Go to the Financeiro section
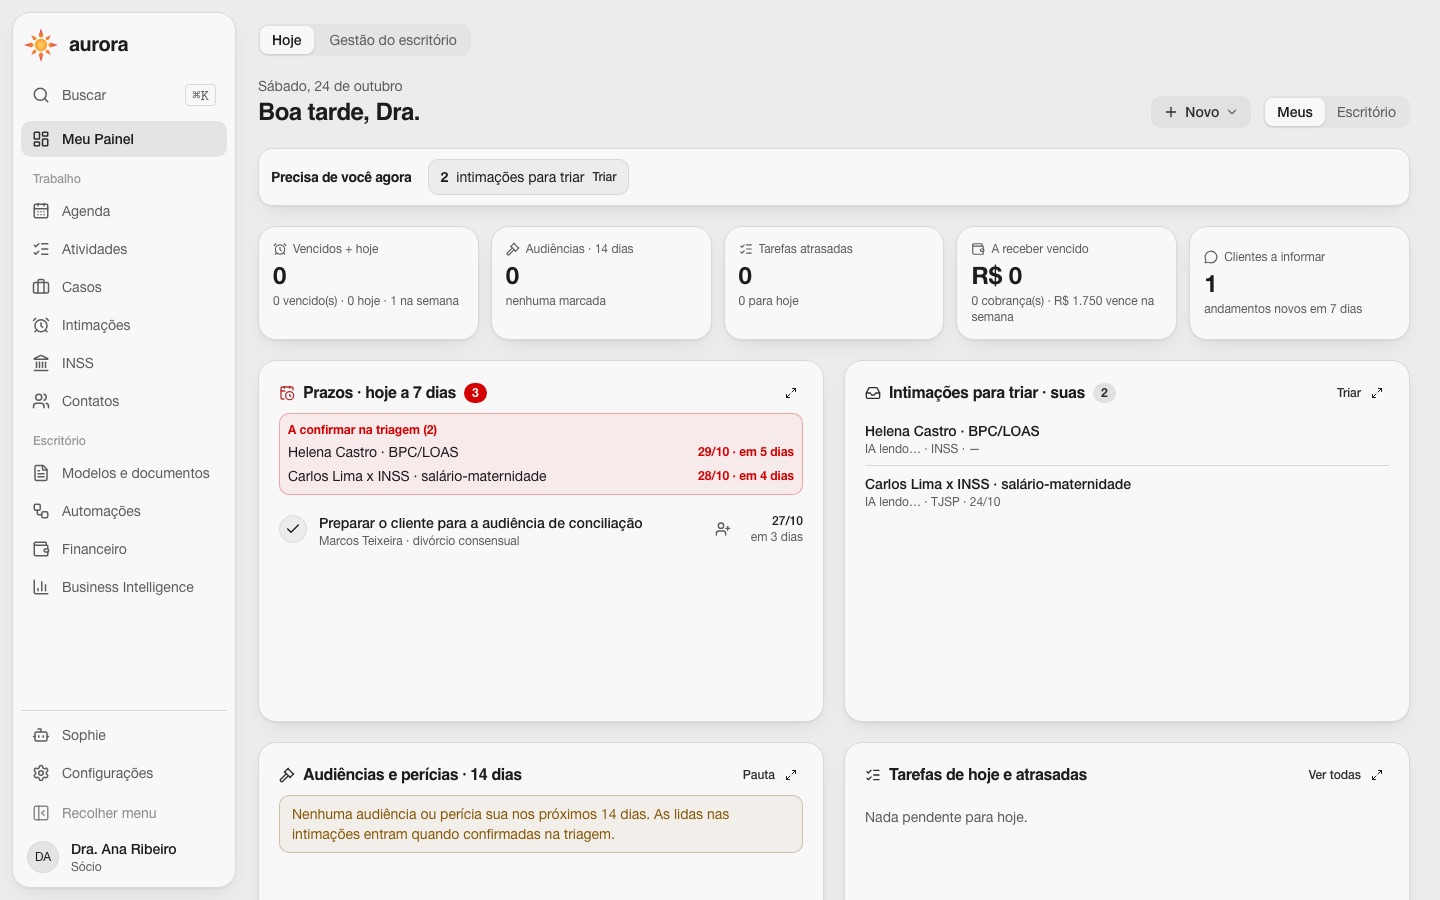 [x=124, y=549]
